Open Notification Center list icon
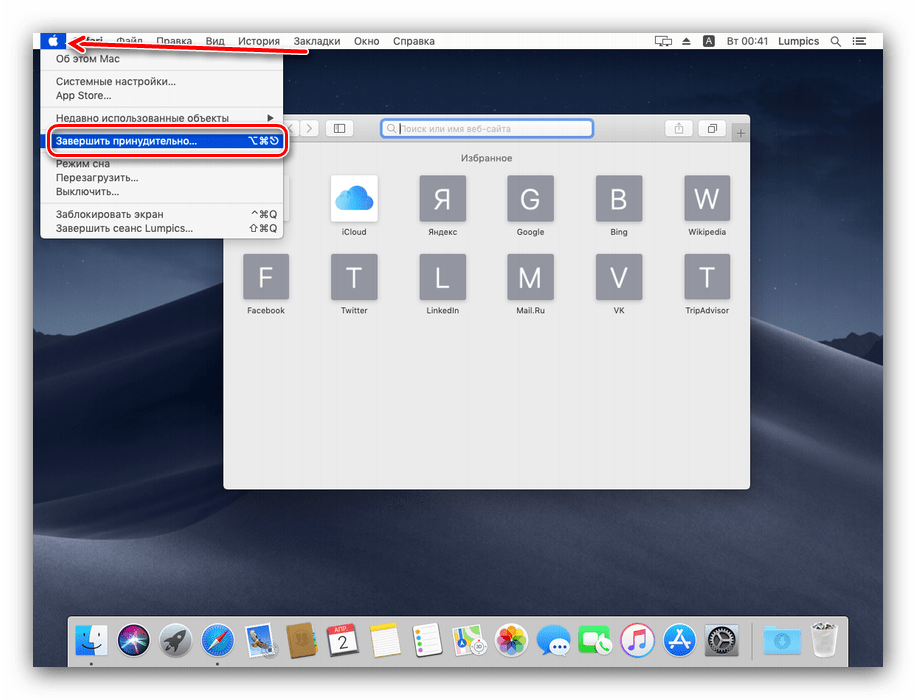This screenshot has width=916, height=700. click(859, 41)
